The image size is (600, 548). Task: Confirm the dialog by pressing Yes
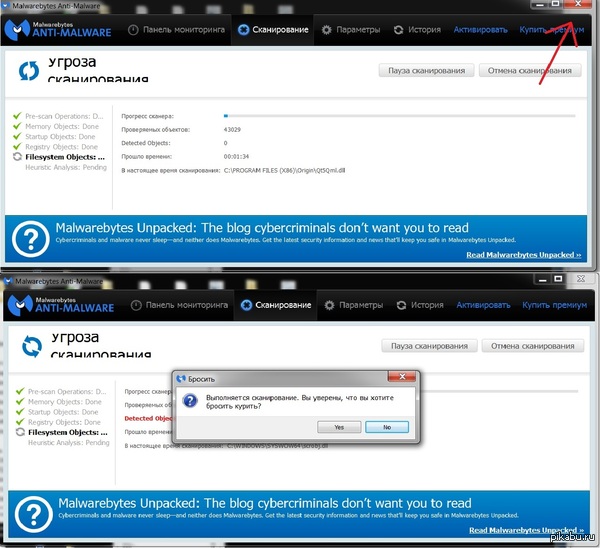339,426
